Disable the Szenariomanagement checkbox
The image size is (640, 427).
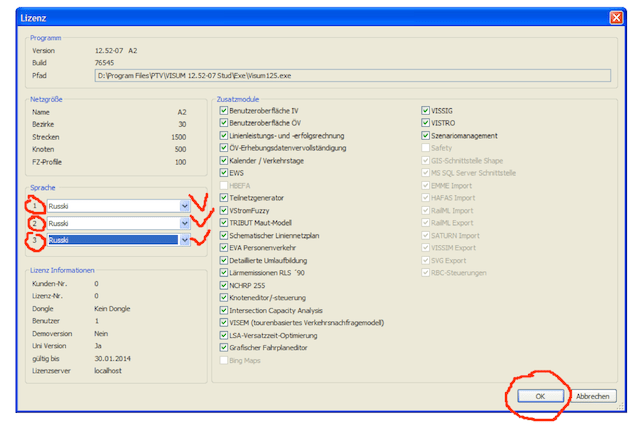(x=425, y=135)
